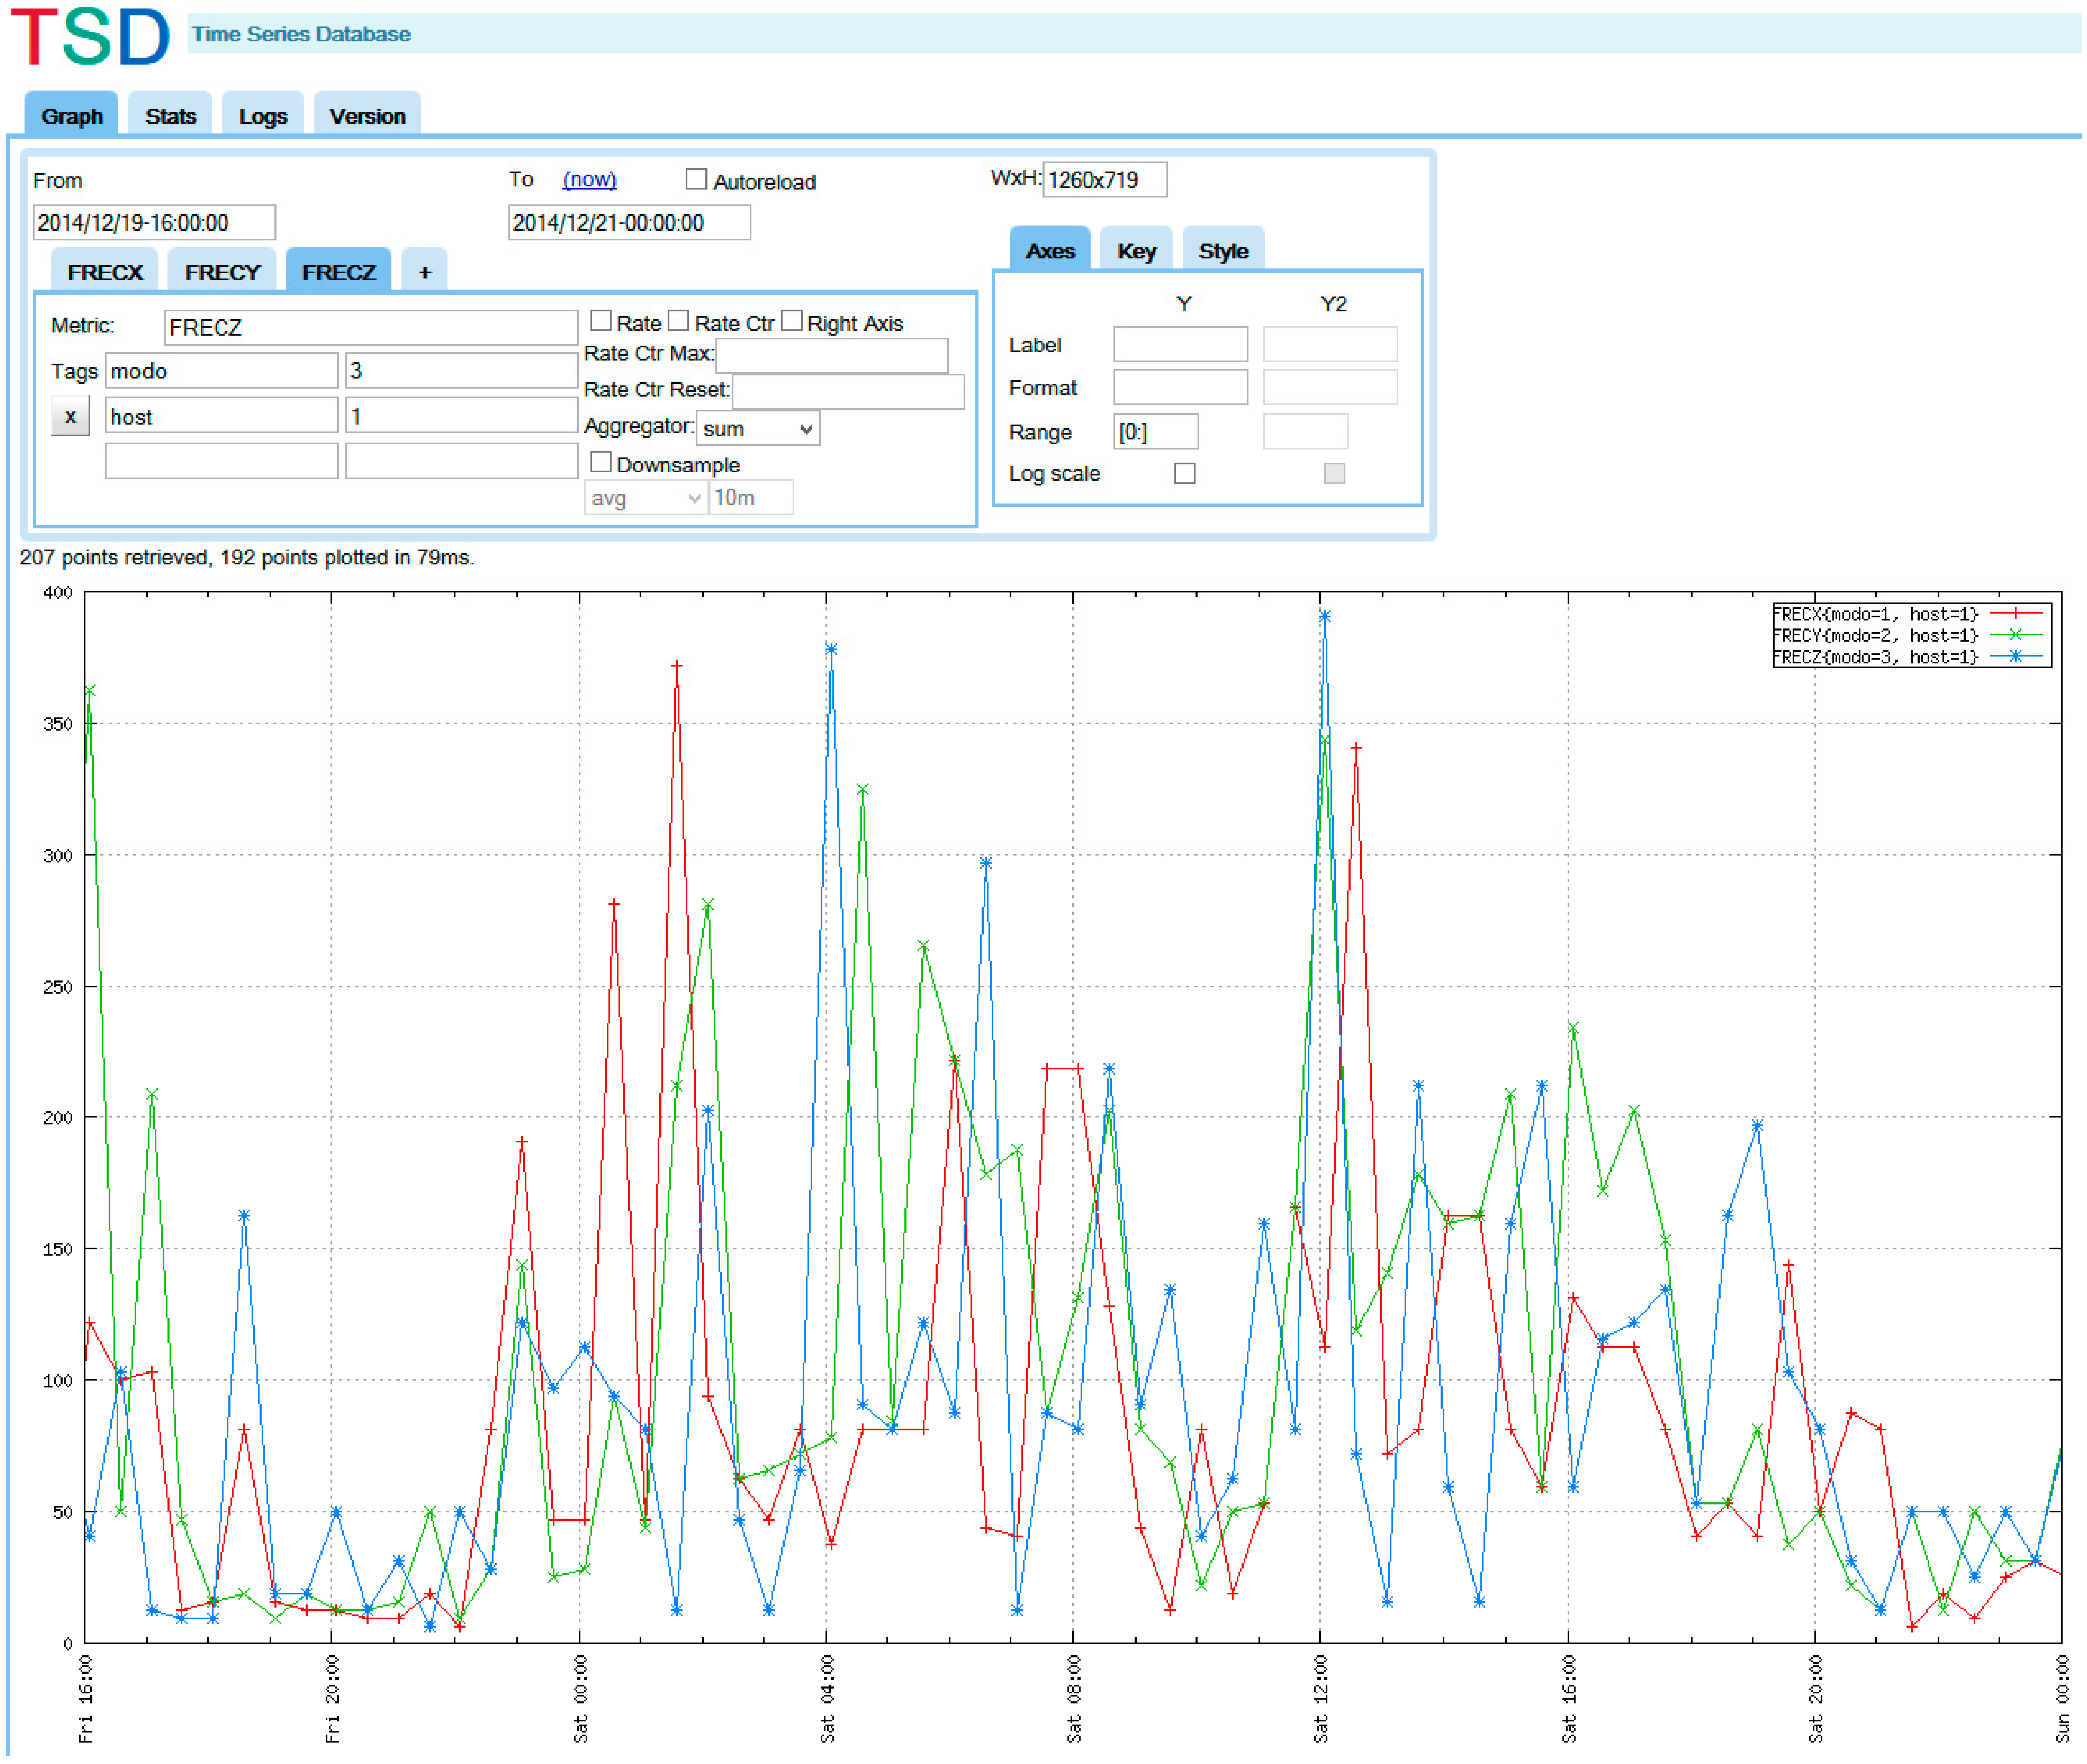Check the Rate option
Screen dimensions: 2087x1764
600,321
